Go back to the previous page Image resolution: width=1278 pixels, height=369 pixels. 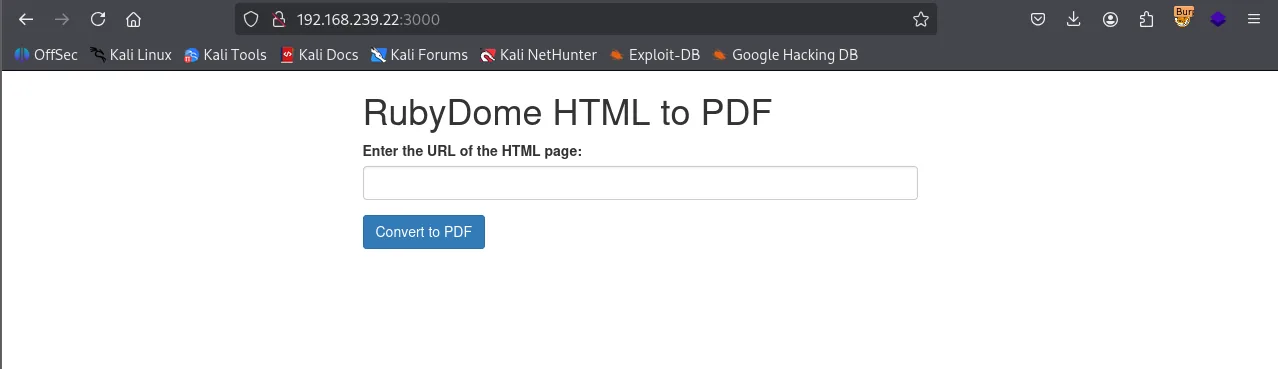[x=27, y=19]
